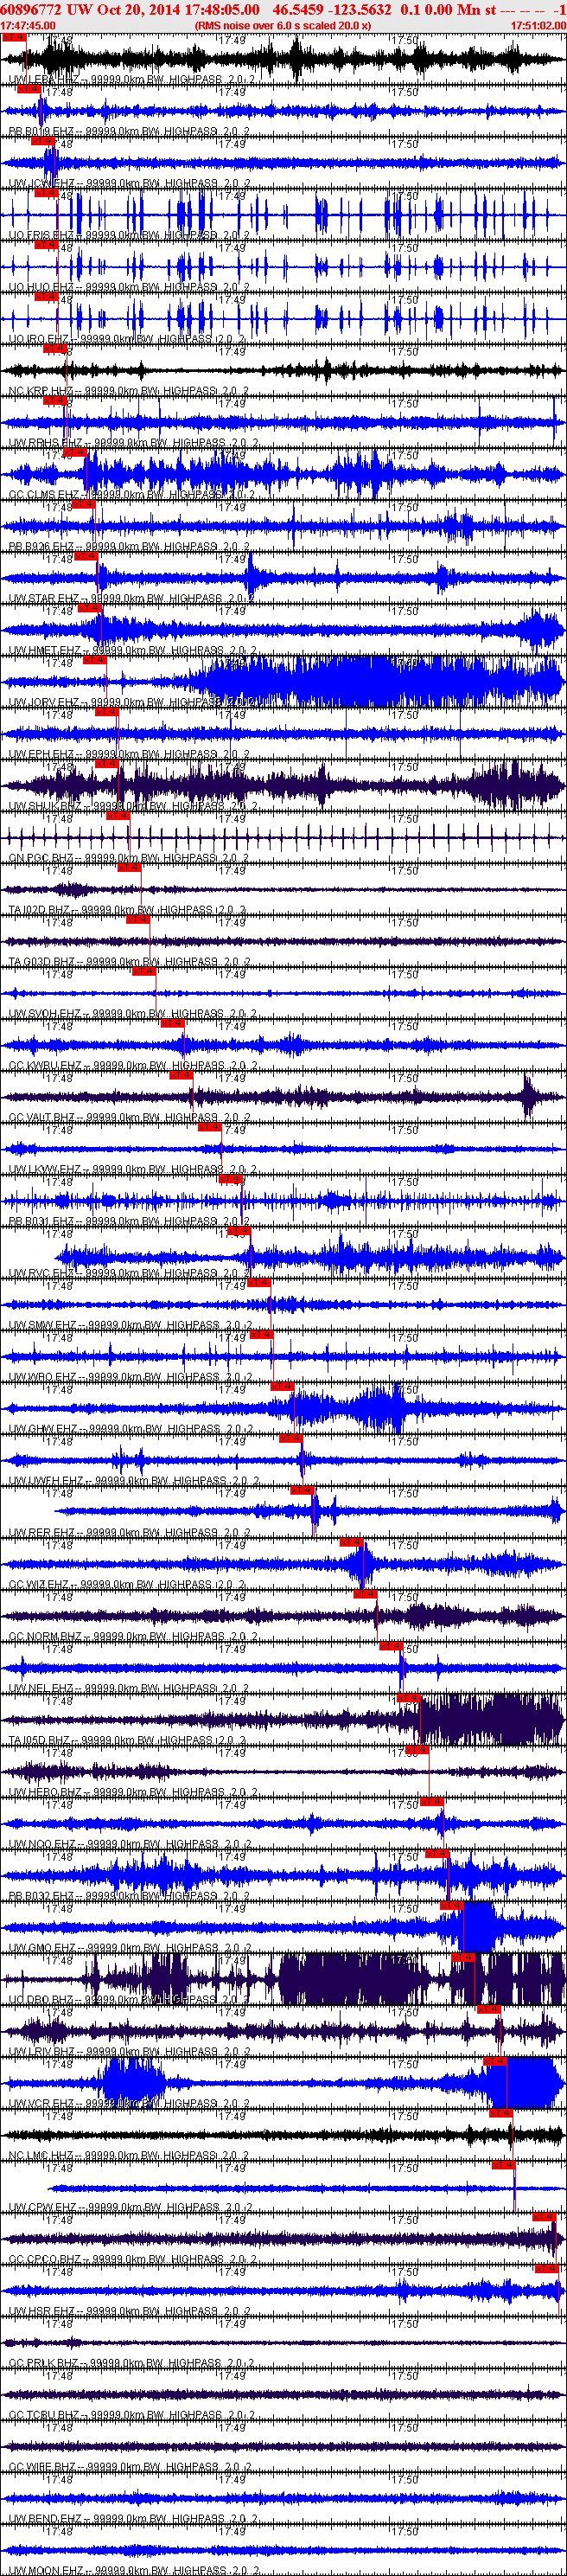Select the UW UWFH EHZ station label
This screenshot has width=567, height=2576.
133,1482
